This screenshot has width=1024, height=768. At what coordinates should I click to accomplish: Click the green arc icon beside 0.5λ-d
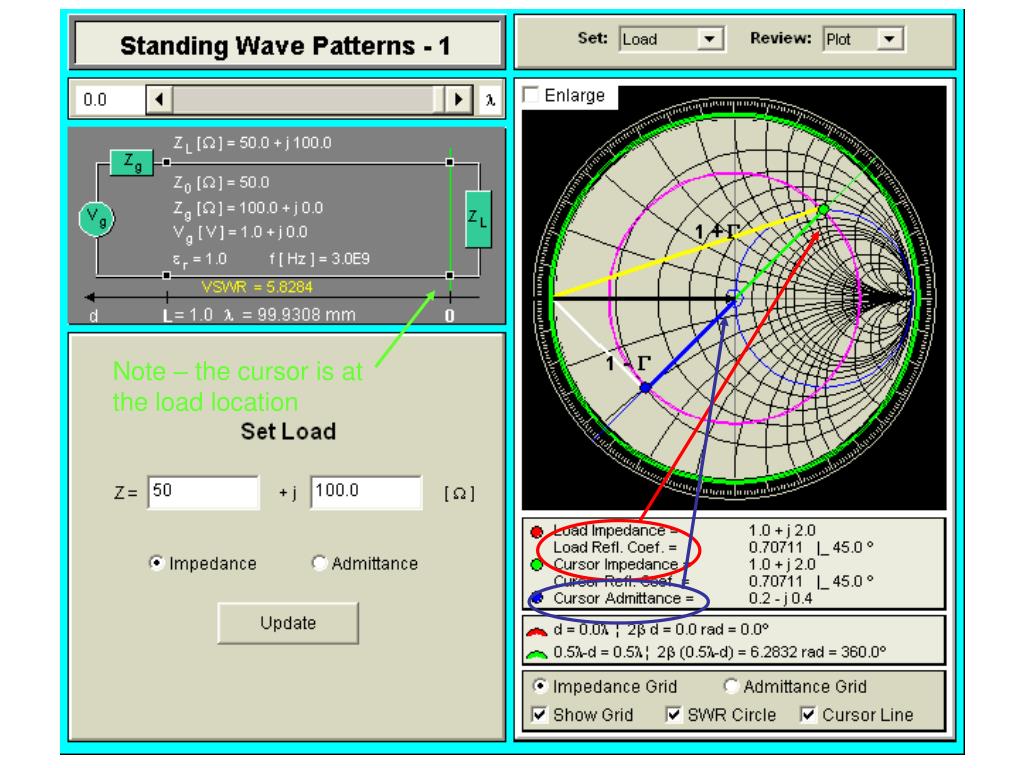(537, 654)
